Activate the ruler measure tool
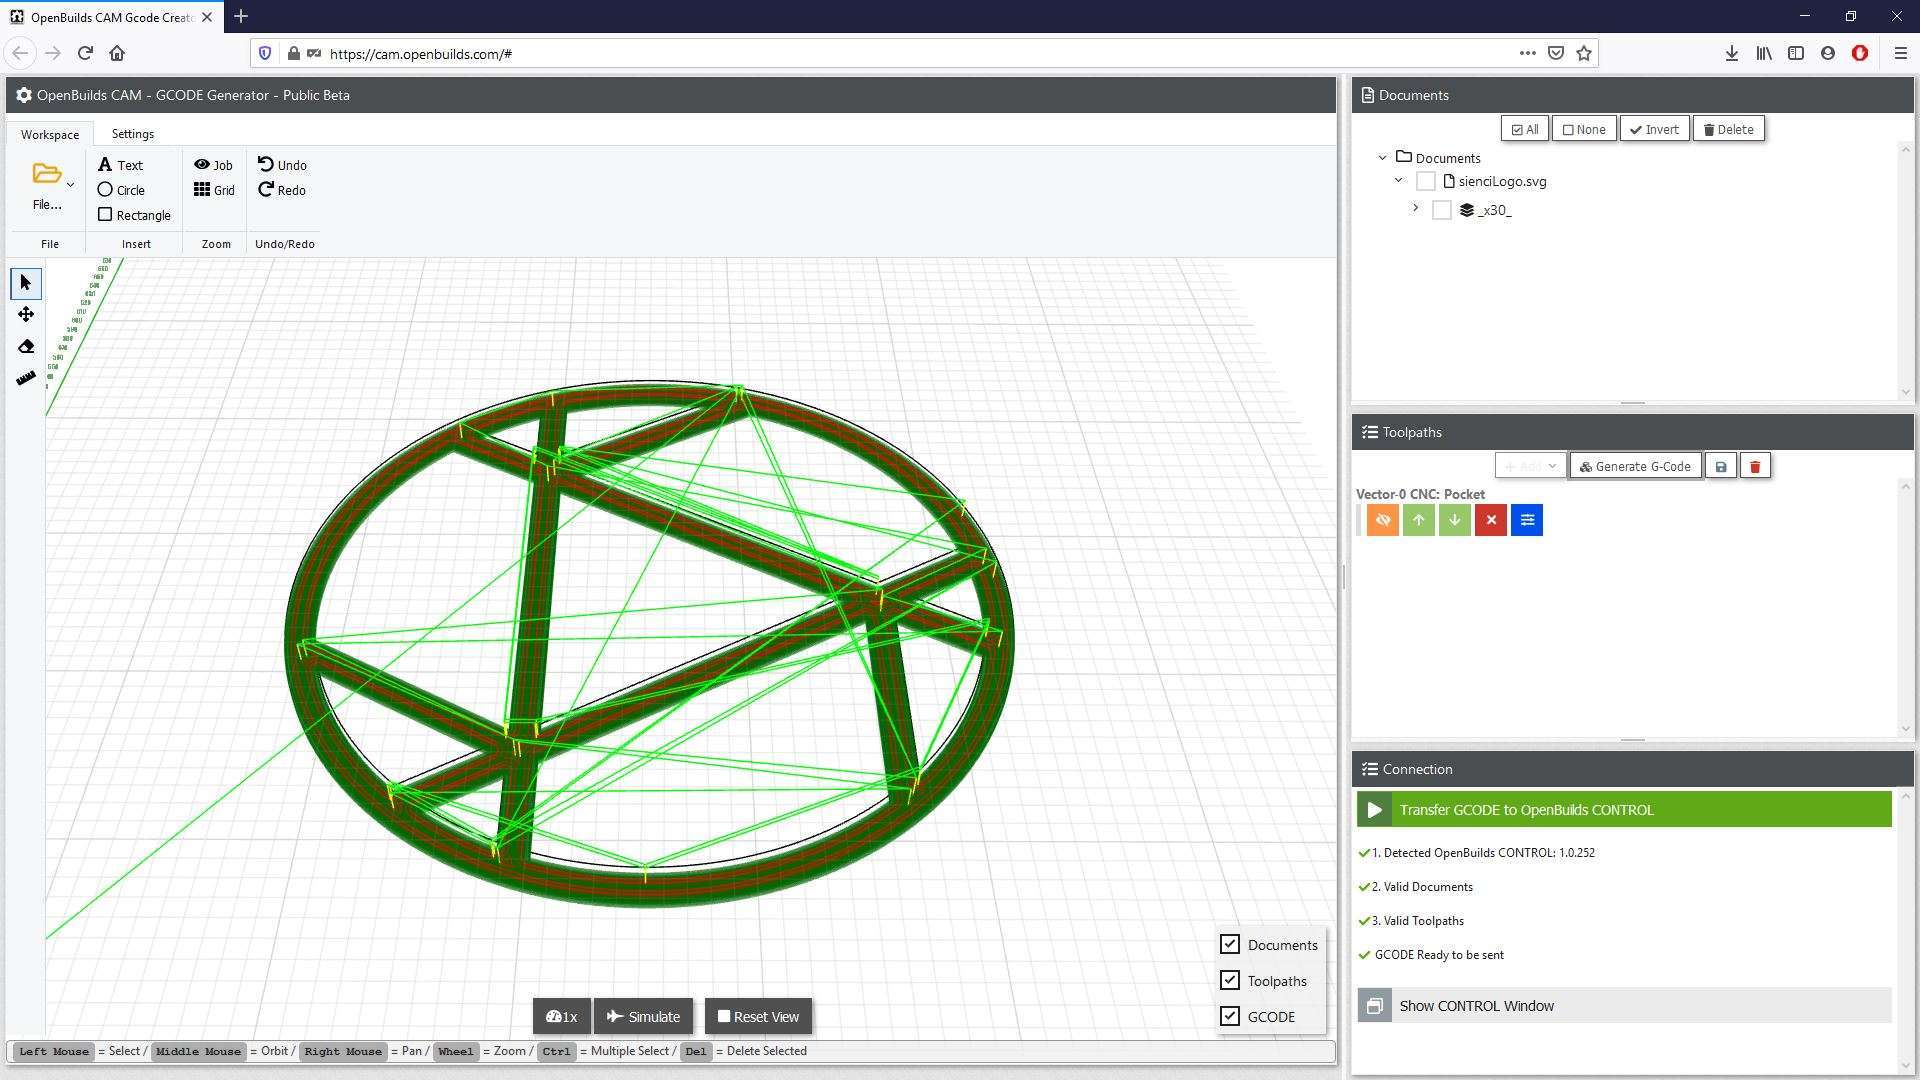The image size is (1920, 1080). click(x=26, y=378)
